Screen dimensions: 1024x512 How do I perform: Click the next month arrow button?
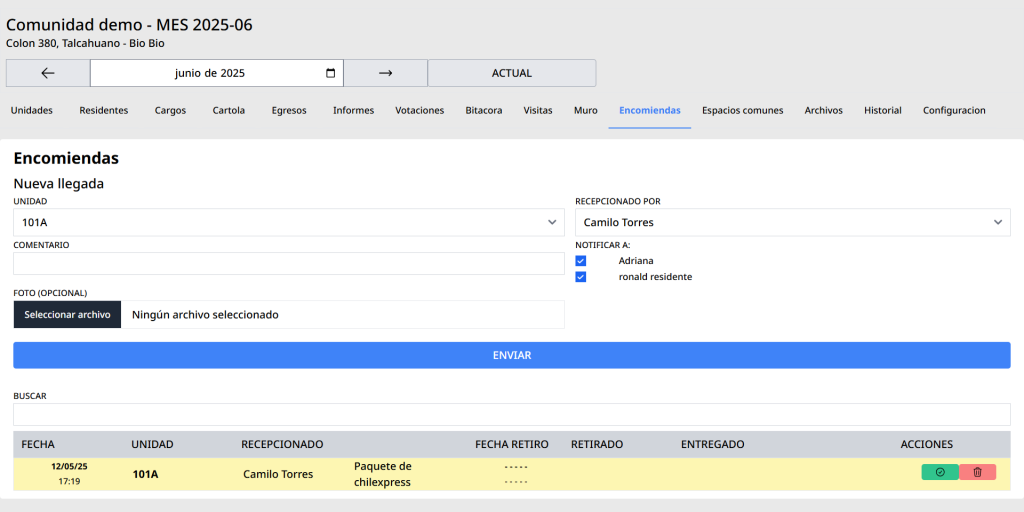385,73
